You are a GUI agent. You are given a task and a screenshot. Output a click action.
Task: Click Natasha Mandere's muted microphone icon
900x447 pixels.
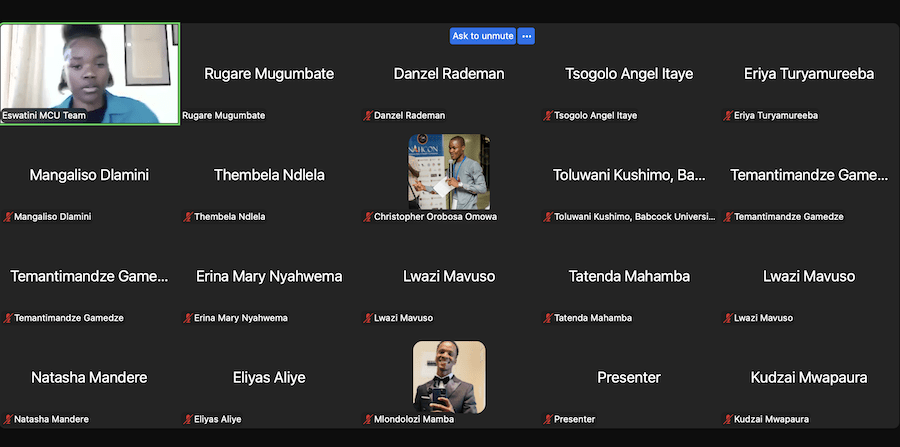[x=8, y=419]
